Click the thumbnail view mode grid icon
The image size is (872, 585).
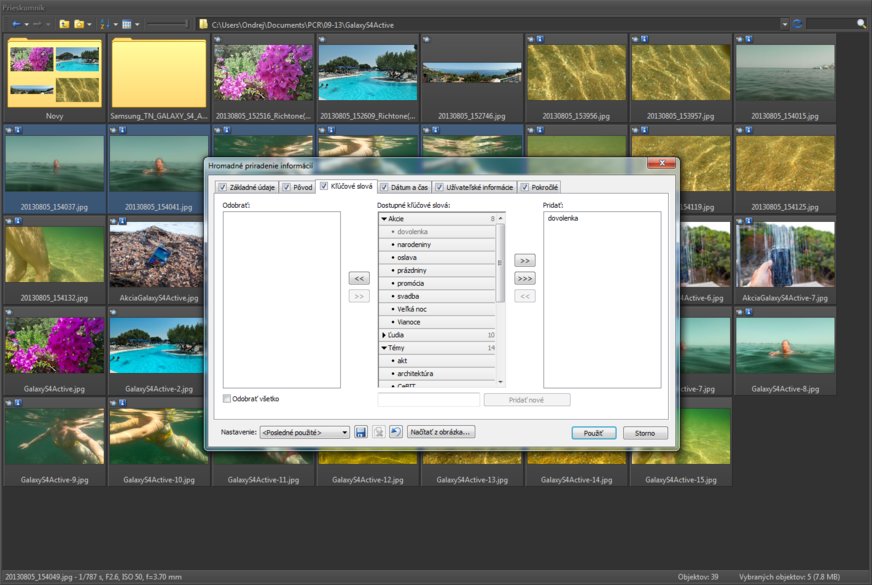click(x=126, y=23)
